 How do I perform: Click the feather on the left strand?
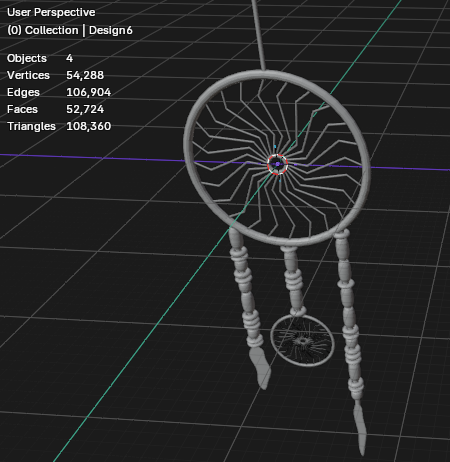(x=261, y=367)
